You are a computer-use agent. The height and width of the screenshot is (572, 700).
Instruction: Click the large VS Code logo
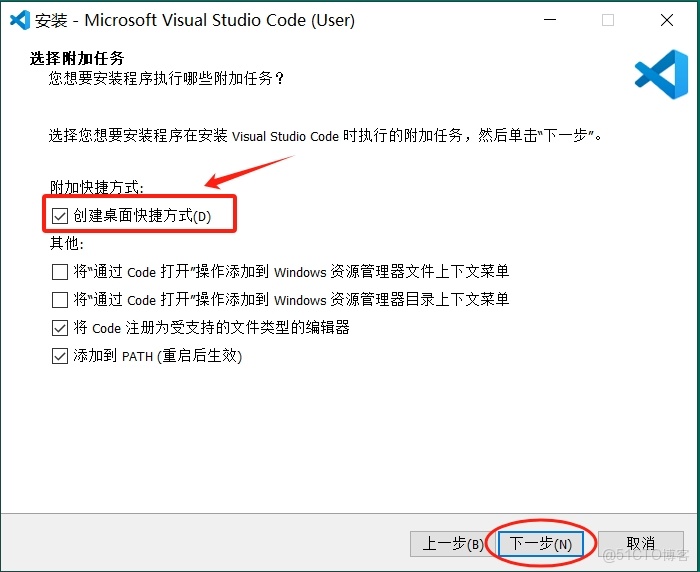[x=661, y=74]
